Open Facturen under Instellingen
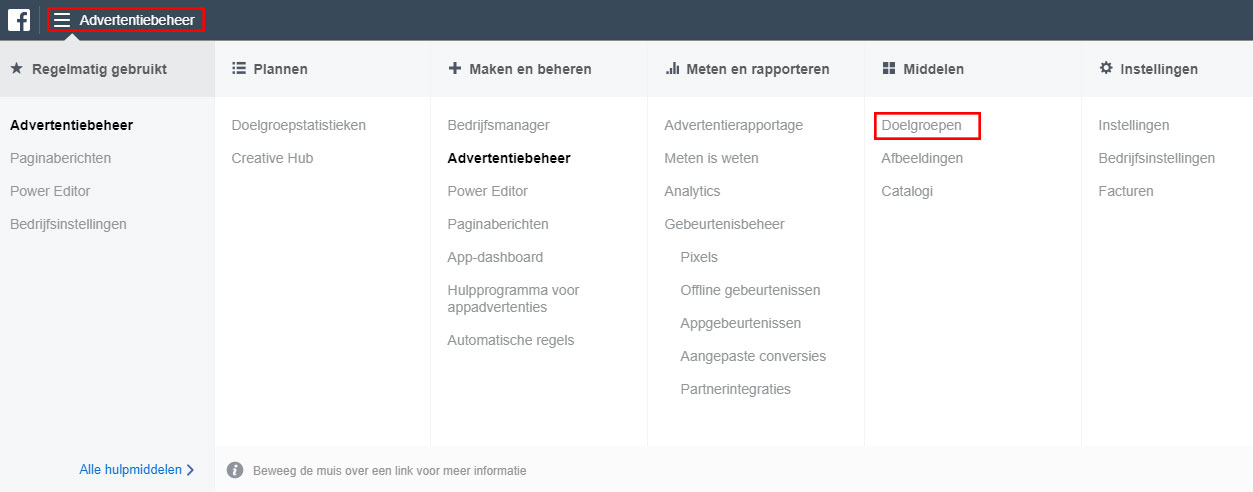 (x=1126, y=191)
